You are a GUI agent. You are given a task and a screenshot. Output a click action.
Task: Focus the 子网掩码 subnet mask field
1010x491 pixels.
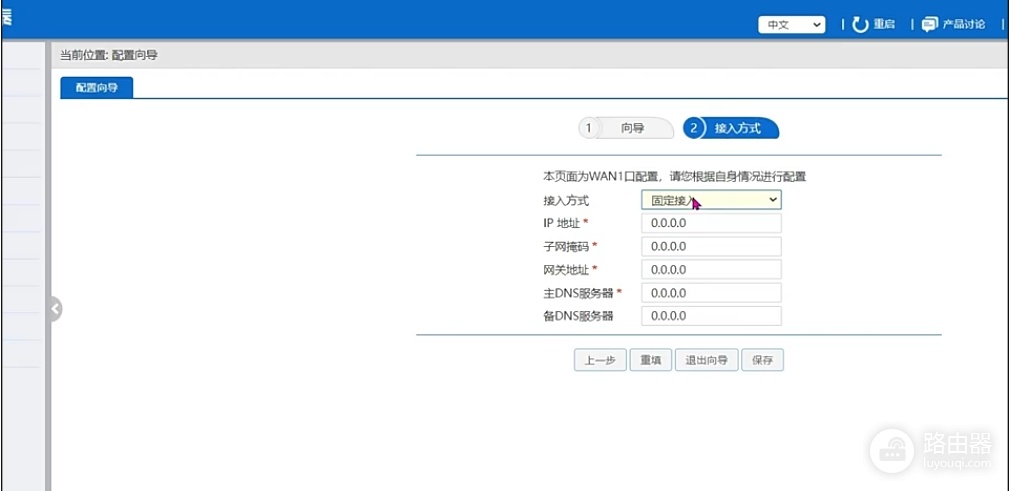point(711,247)
